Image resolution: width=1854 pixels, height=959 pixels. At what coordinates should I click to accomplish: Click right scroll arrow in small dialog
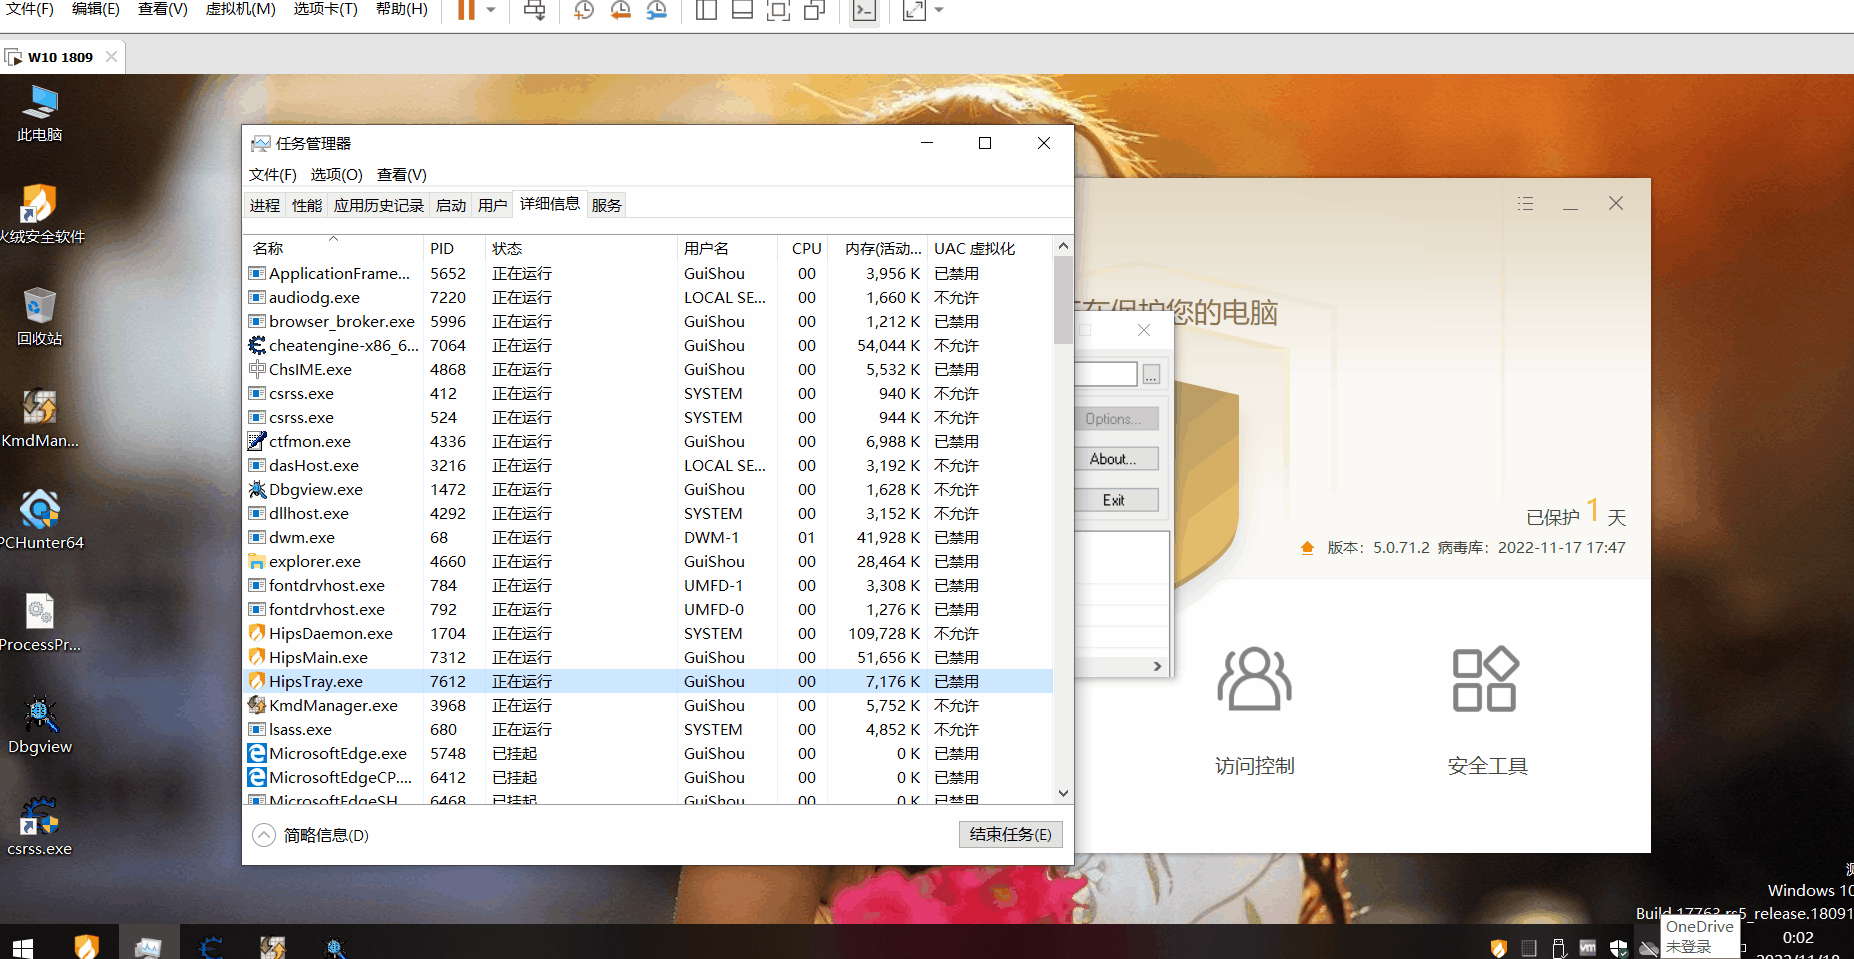(x=1157, y=666)
